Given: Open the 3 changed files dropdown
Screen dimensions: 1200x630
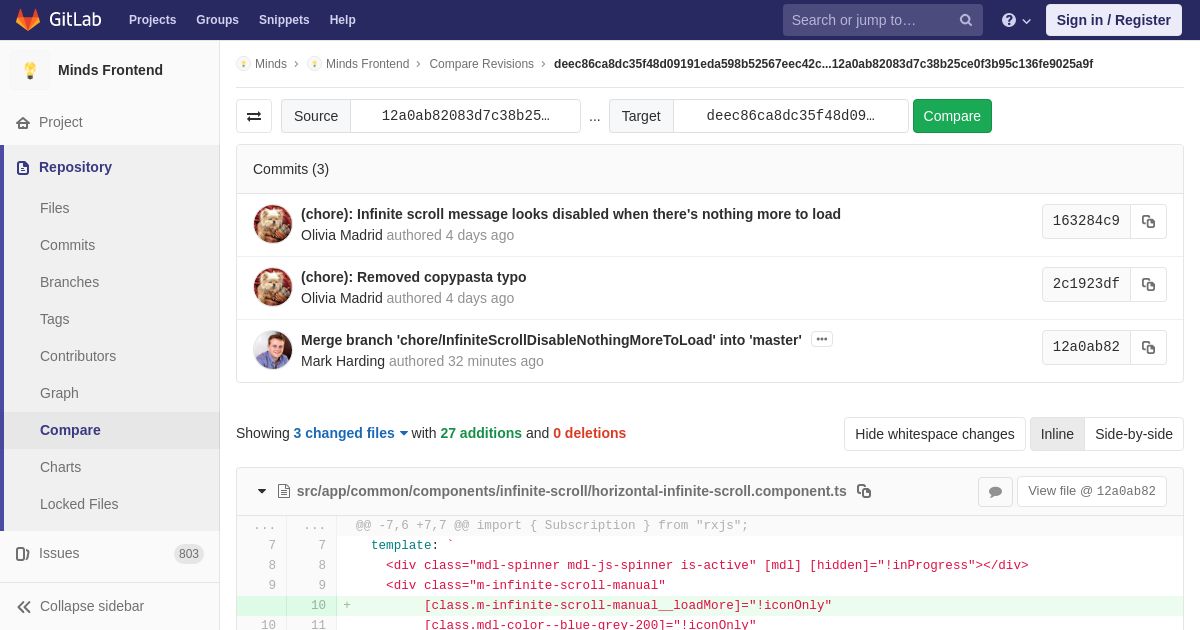Looking at the screenshot, I should 351,433.
